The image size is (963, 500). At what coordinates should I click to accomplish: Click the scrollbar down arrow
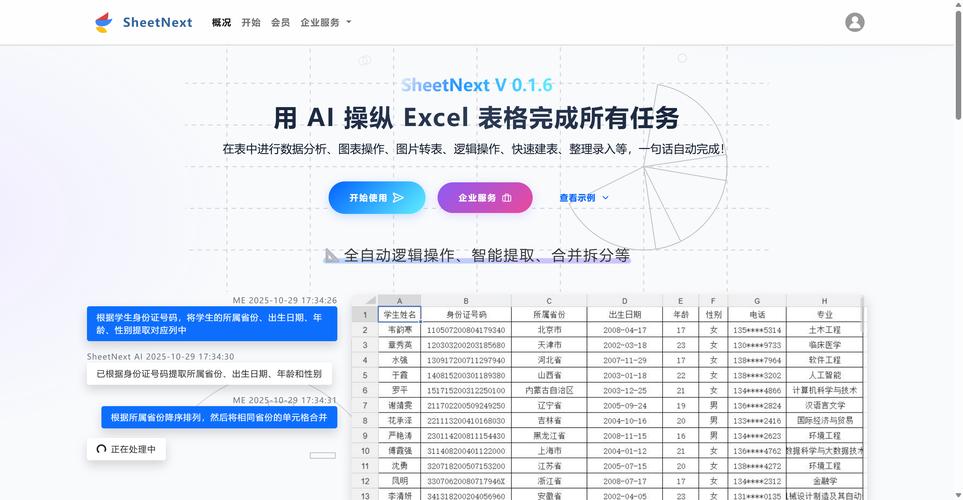click(x=958, y=494)
